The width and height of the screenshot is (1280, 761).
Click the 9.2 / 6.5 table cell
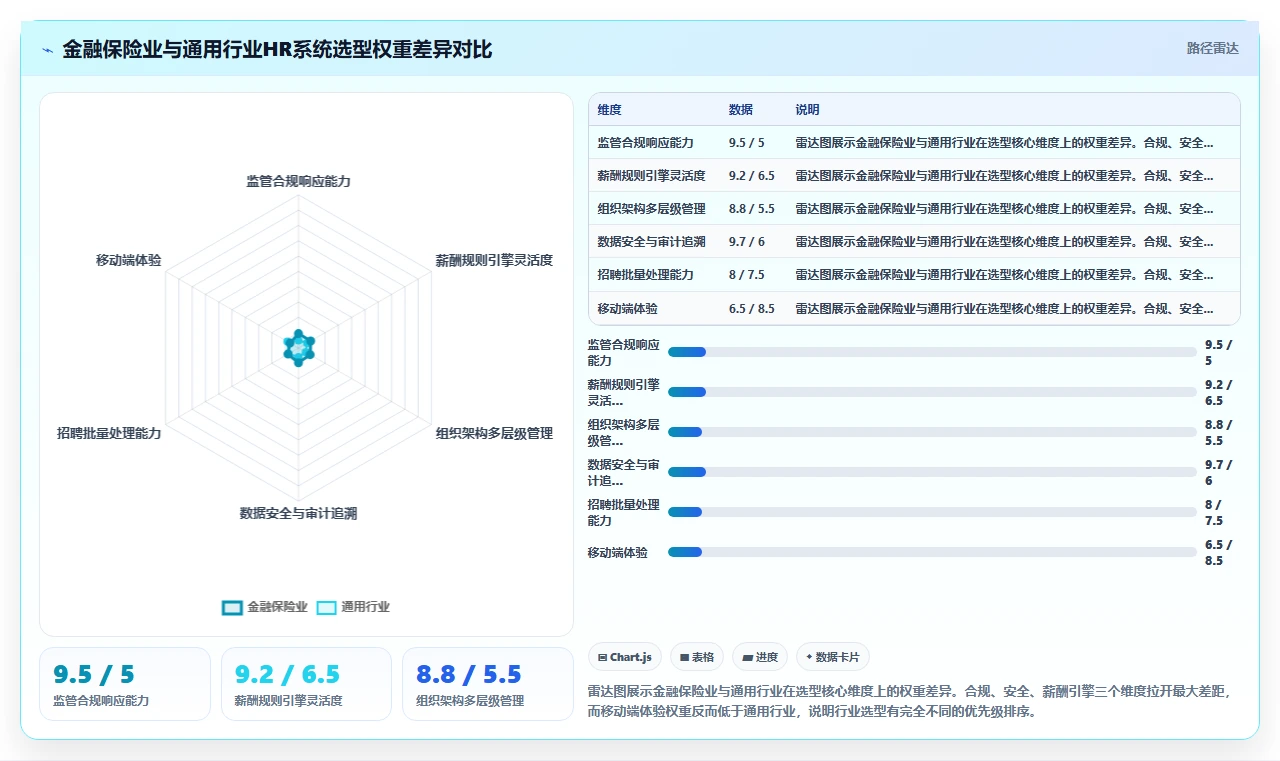[752, 176]
